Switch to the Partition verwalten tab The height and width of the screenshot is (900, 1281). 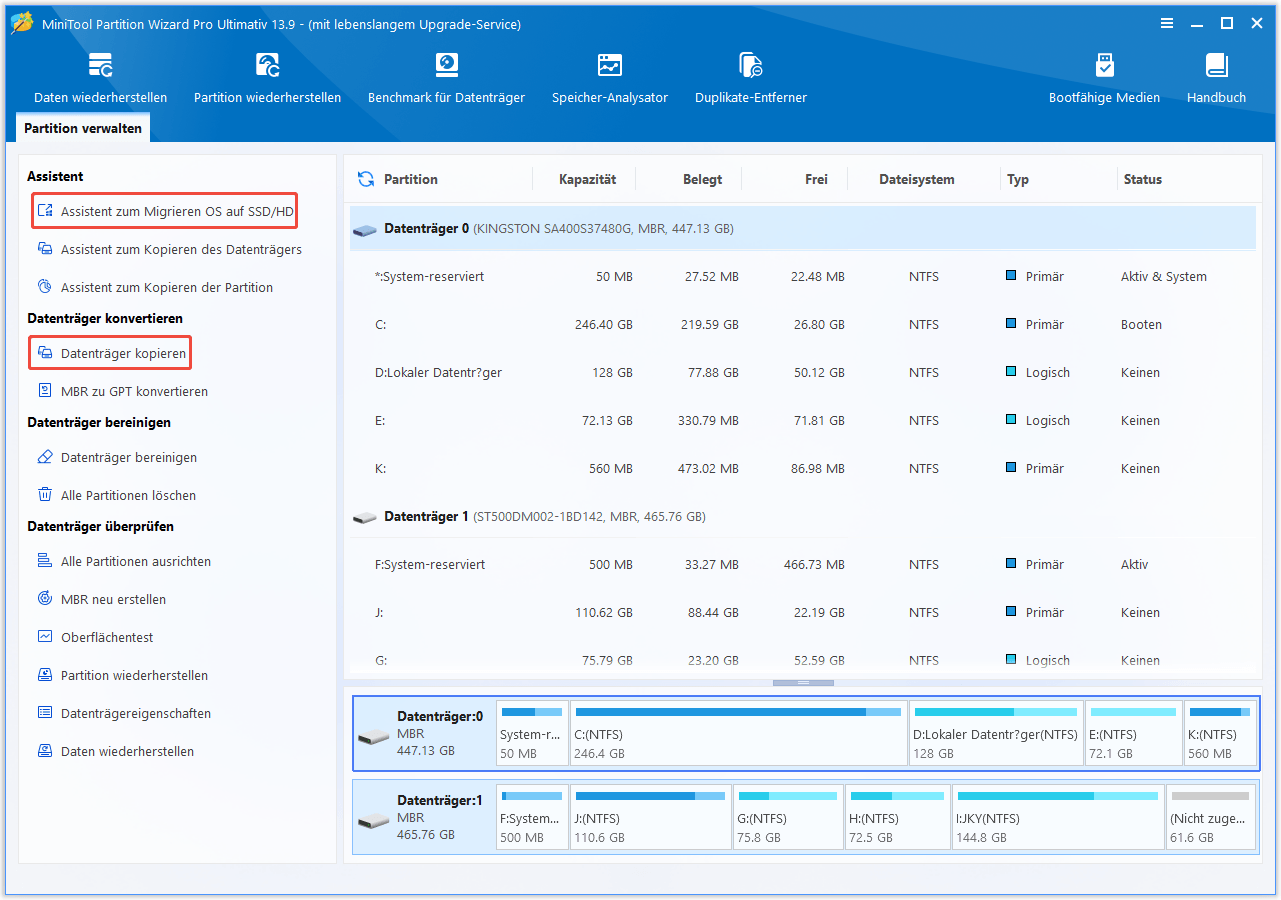(83, 128)
